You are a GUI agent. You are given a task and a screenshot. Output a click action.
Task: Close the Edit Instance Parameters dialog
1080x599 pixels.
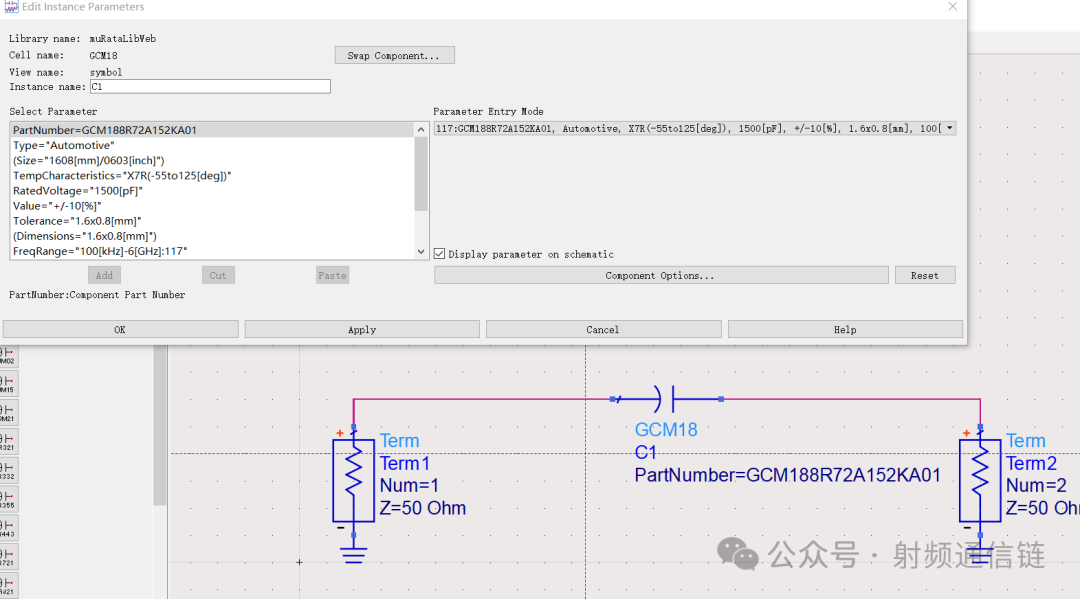click(953, 6)
